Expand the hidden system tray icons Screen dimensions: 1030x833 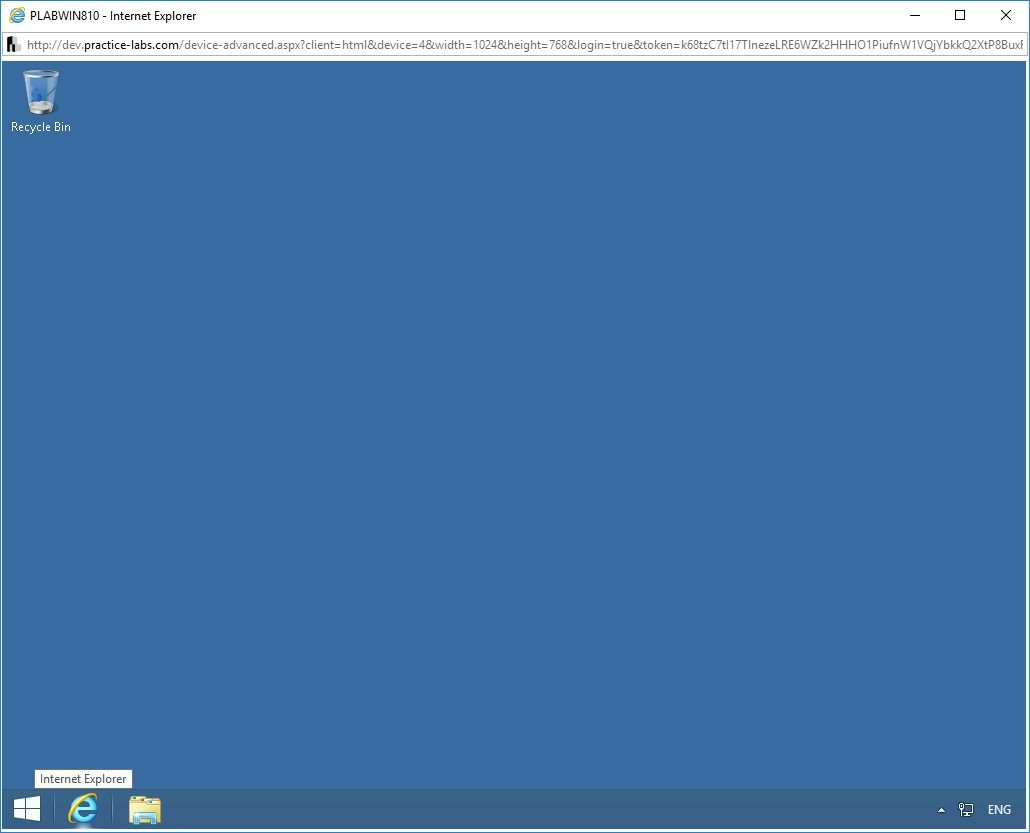coord(940,809)
